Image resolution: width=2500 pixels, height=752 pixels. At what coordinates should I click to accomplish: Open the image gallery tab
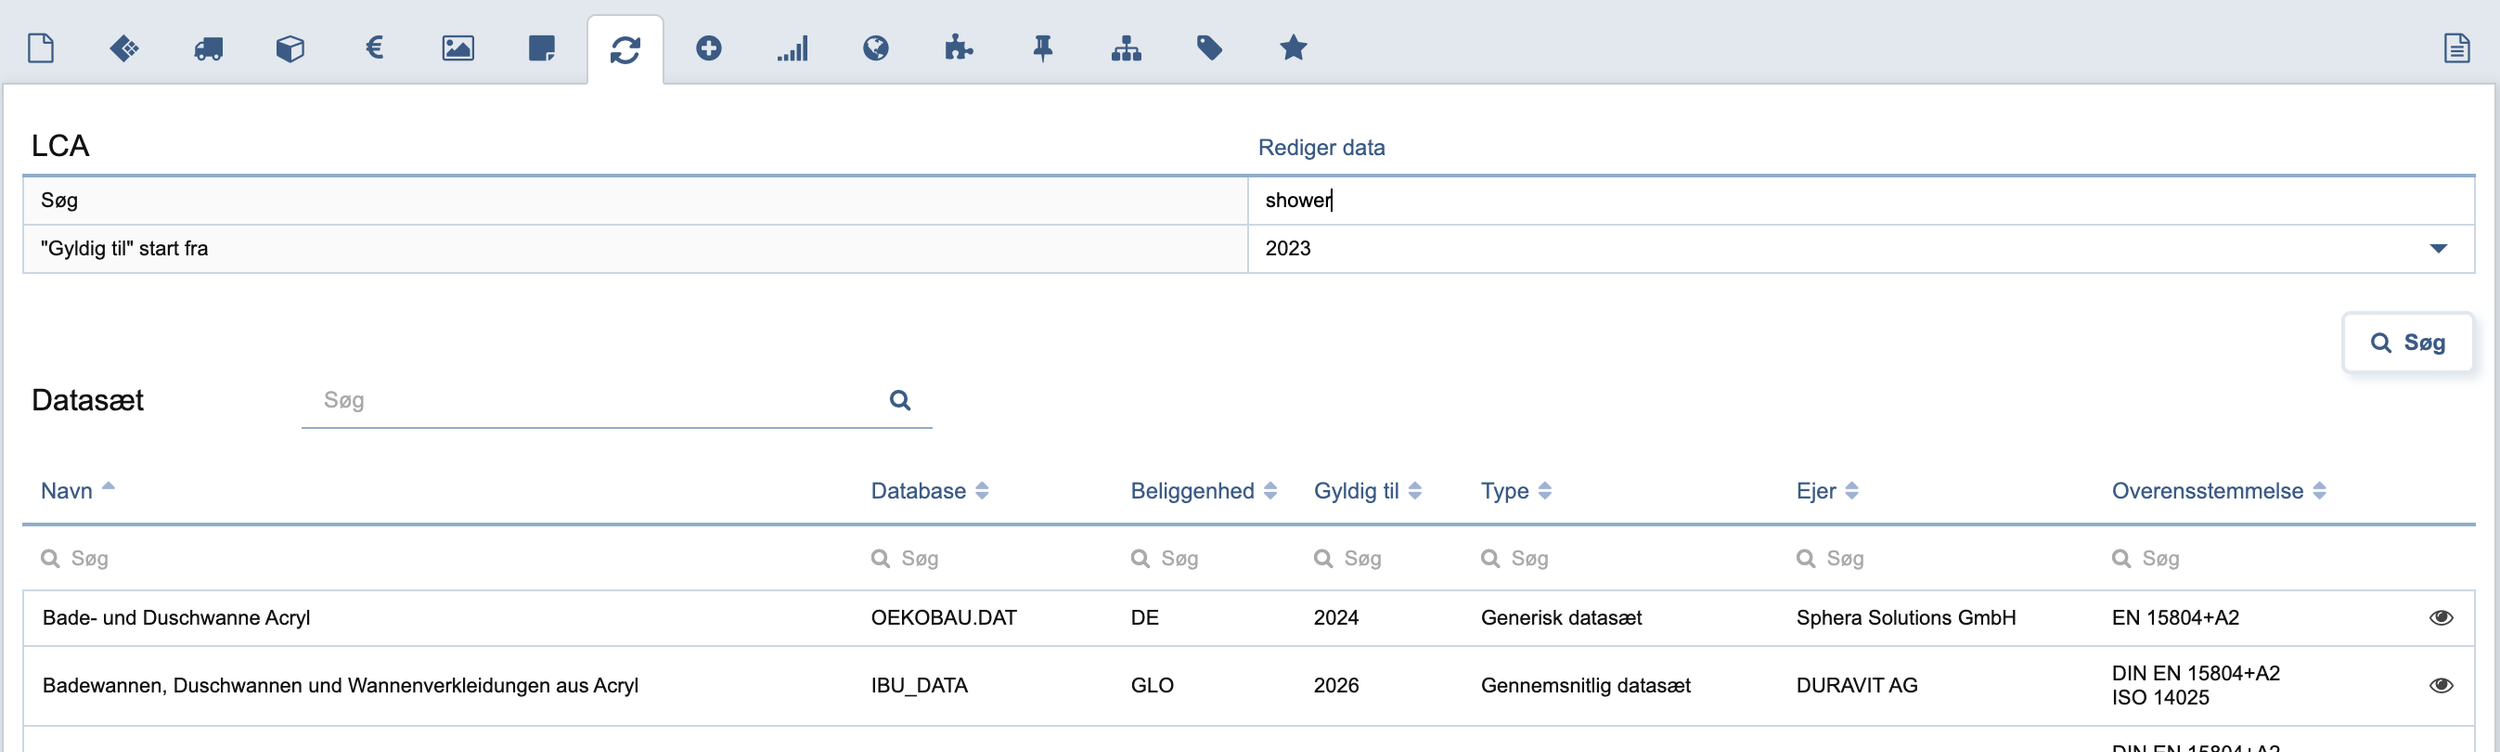(458, 48)
